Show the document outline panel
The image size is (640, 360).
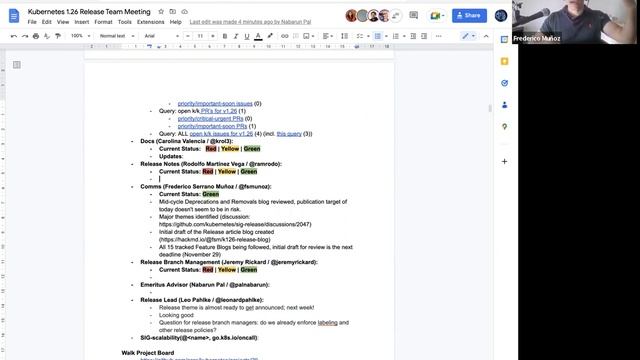click(x=17, y=64)
